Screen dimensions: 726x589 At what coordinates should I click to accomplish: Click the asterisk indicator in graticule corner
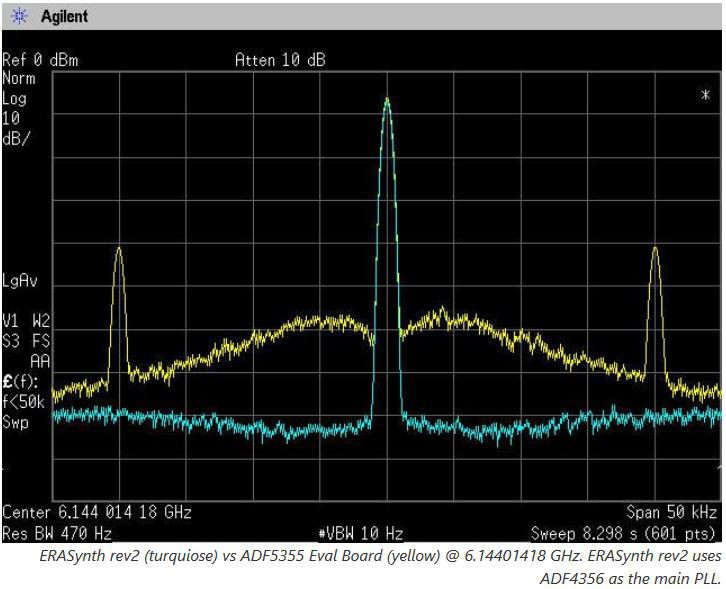[705, 95]
